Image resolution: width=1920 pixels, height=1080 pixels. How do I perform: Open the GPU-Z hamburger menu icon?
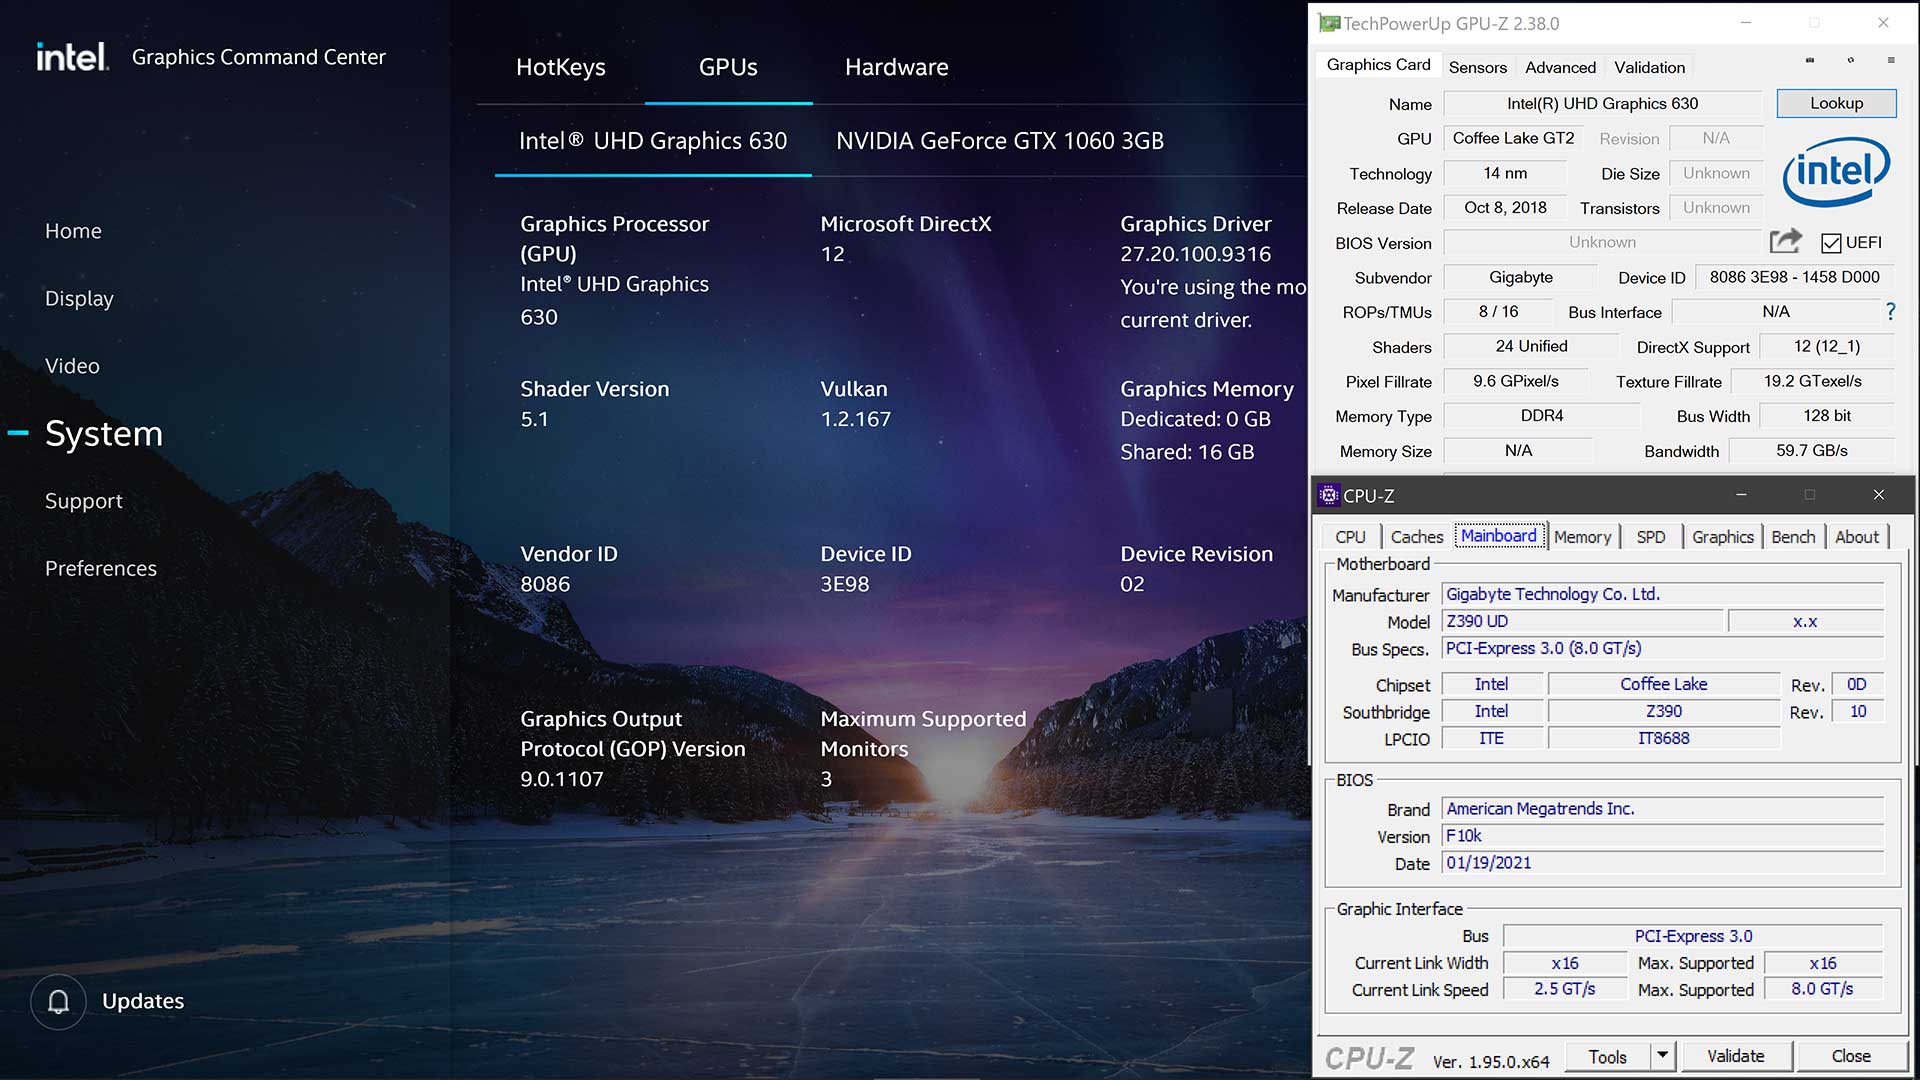pyautogui.click(x=1891, y=60)
